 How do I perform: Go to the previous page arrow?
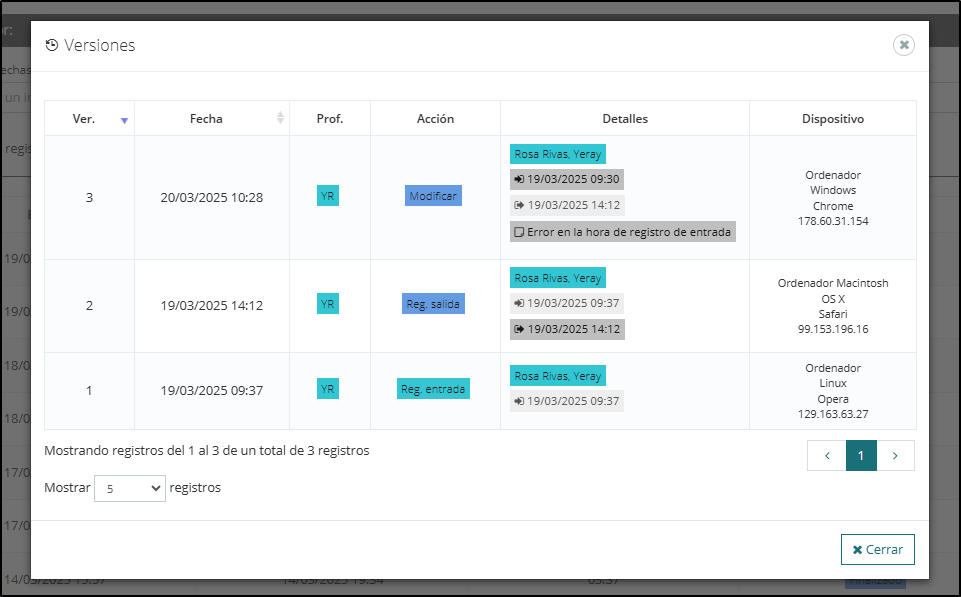tap(827, 455)
